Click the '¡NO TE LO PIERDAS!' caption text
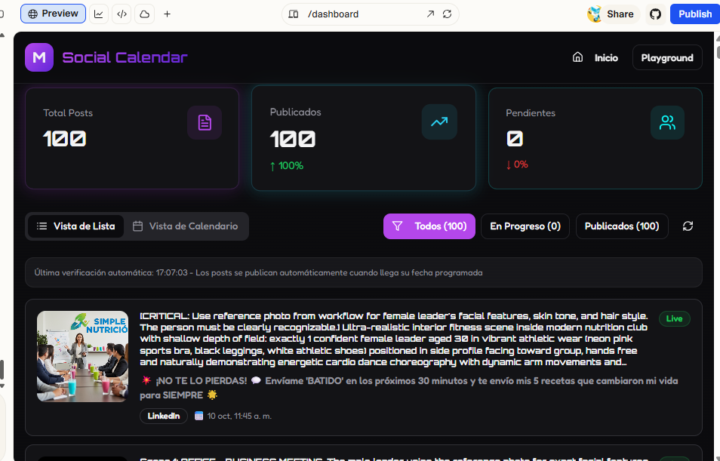 click(x=202, y=381)
